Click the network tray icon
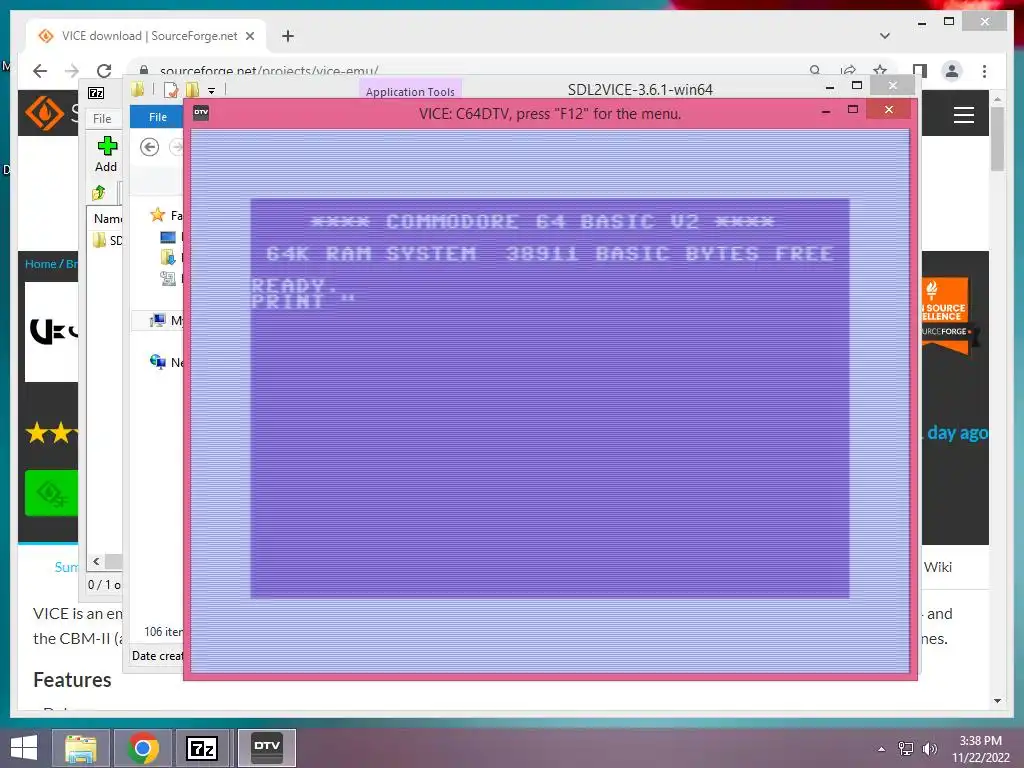The height and width of the screenshot is (768, 1024). [x=906, y=749]
